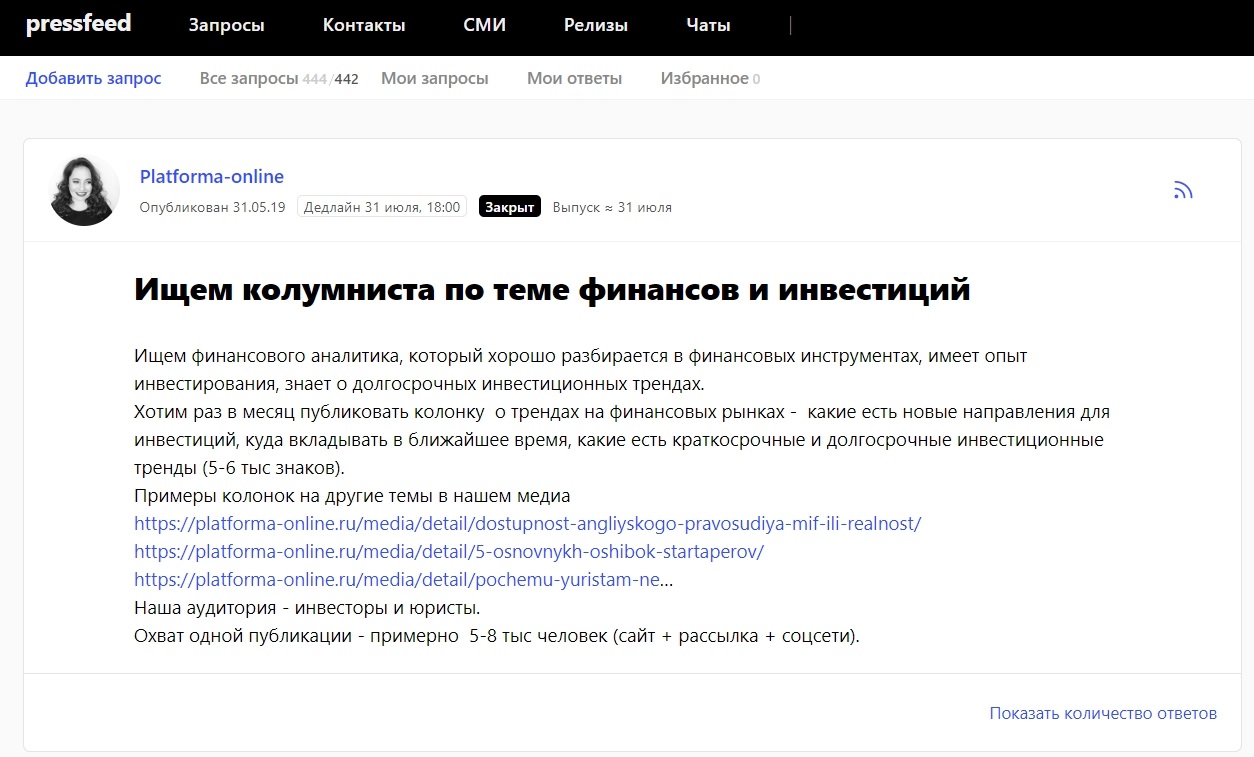This screenshot has width=1254, height=757.
Task: Click the Дедлайн 31 июля badge
Action: pos(382,207)
